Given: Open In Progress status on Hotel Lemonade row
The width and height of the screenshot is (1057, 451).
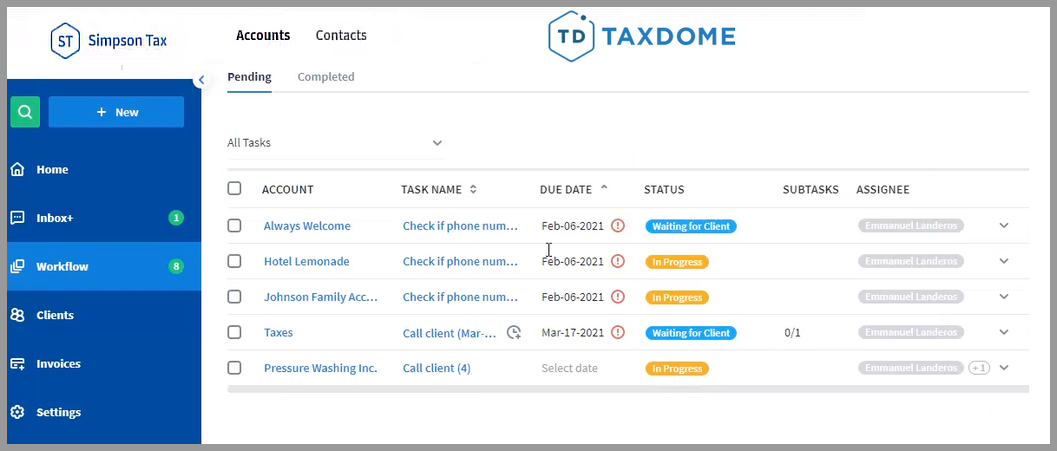Looking at the screenshot, I should point(677,262).
